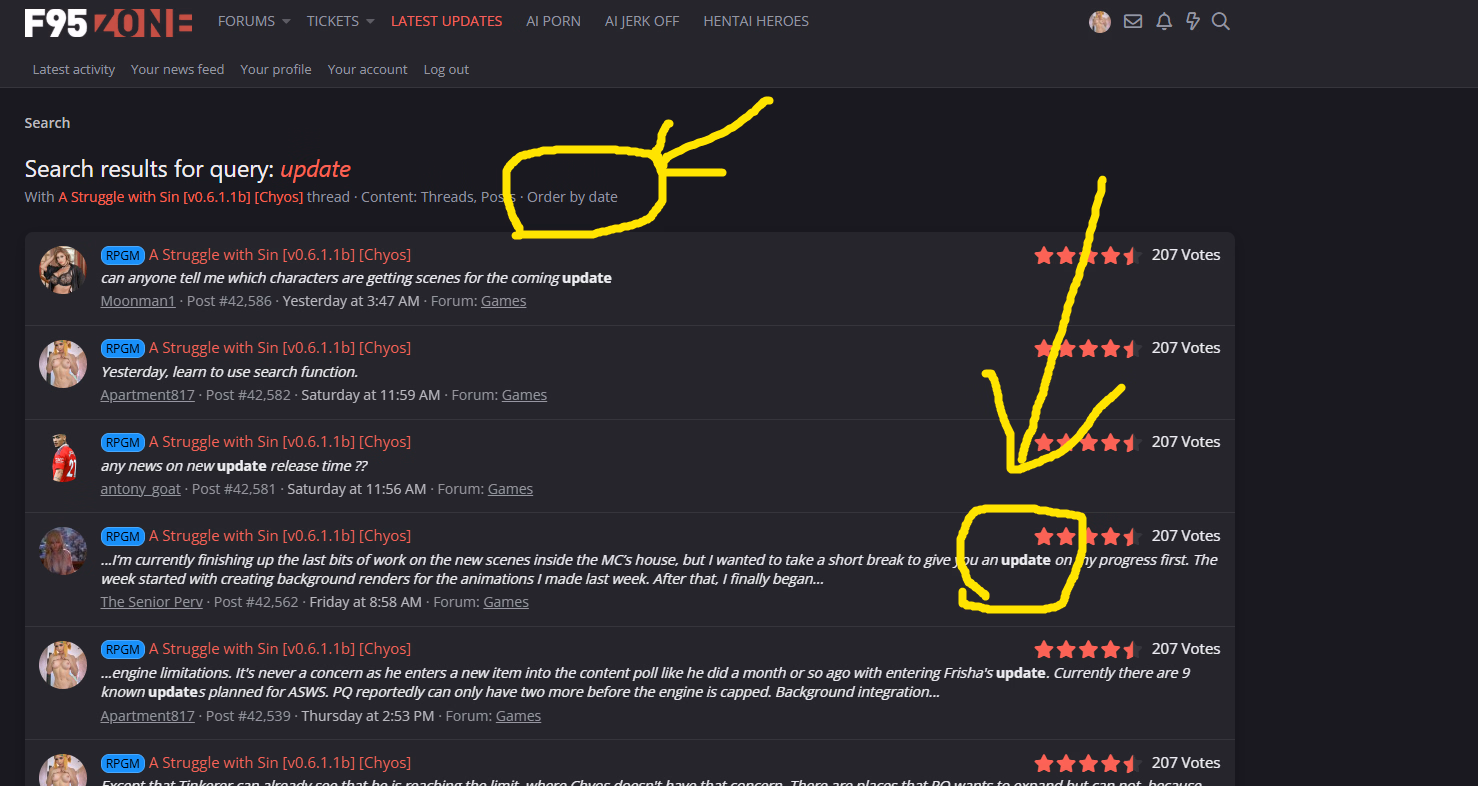This screenshot has height=786, width=1478.
Task: Click "207 Votes" in Moonman1's result
Action: click(x=1186, y=255)
